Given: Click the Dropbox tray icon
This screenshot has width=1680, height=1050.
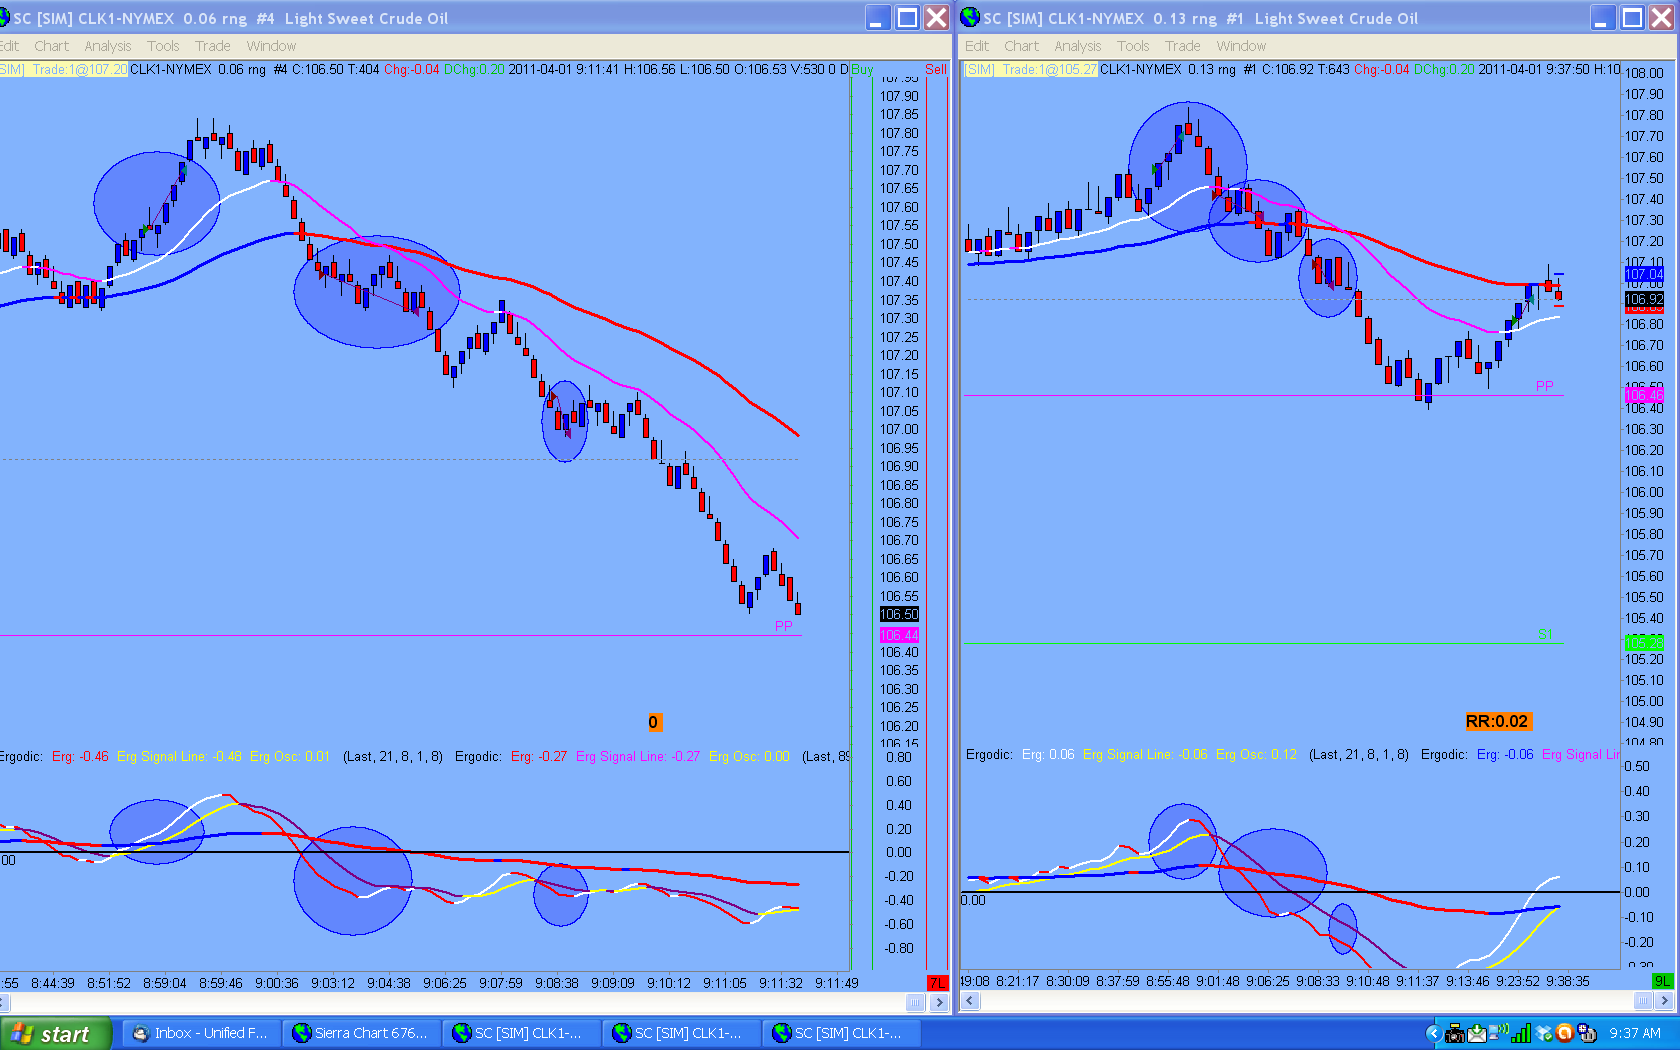Looking at the screenshot, I should click(x=1544, y=1034).
